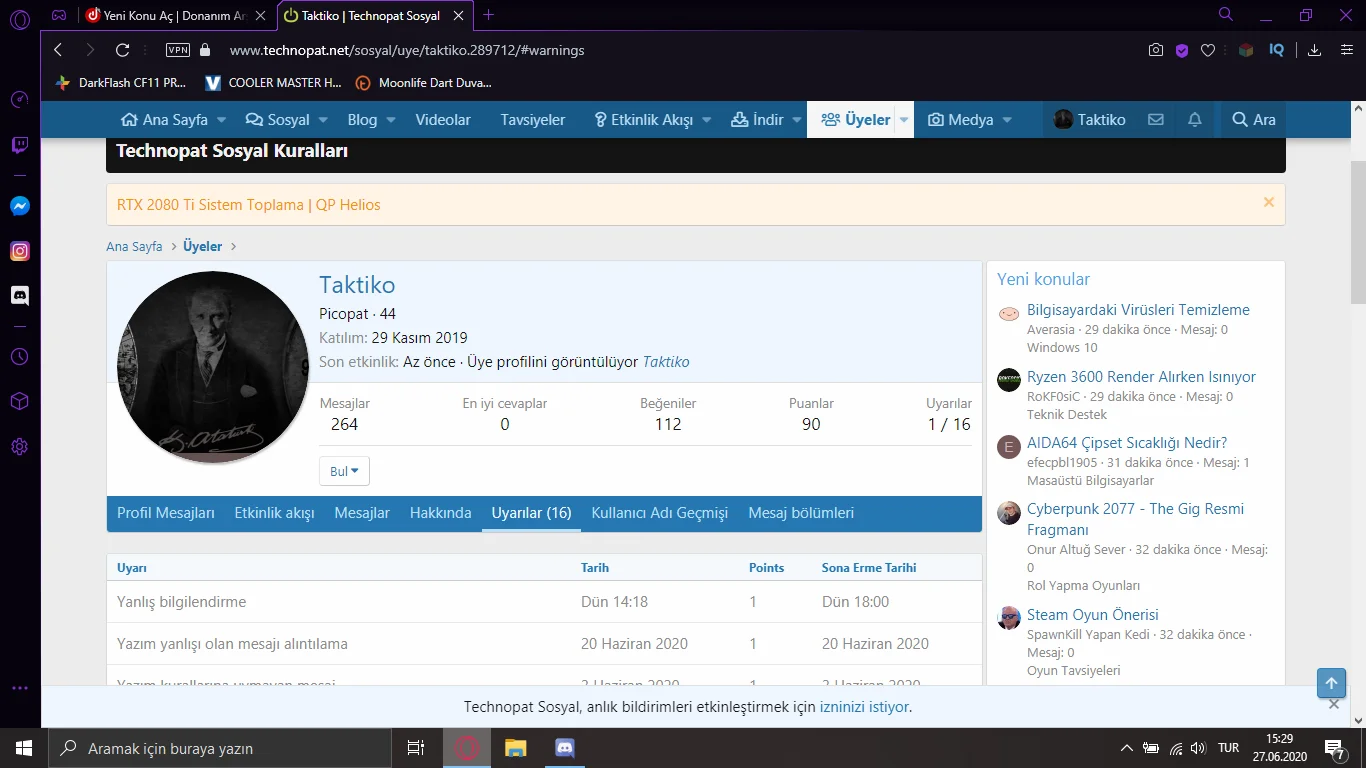Add page to bookmarks with heart icon
Viewport: 1366px width, 768px height.
pos(1208,50)
